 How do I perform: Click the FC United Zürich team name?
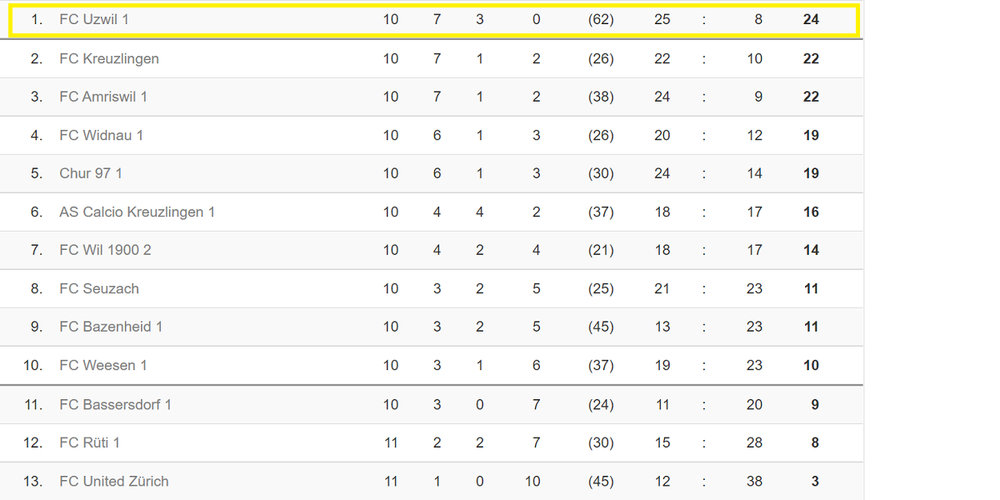(x=114, y=482)
